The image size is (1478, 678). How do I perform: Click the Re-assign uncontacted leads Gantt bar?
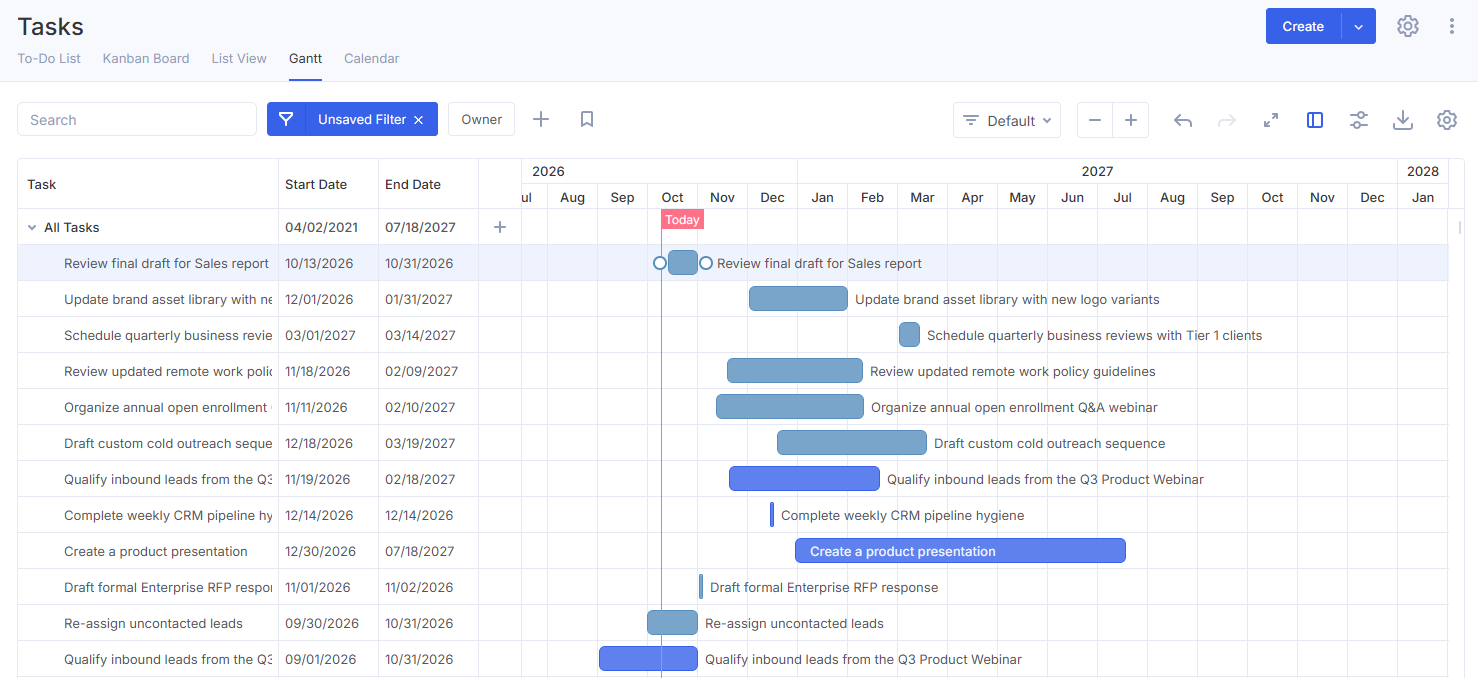pos(672,623)
